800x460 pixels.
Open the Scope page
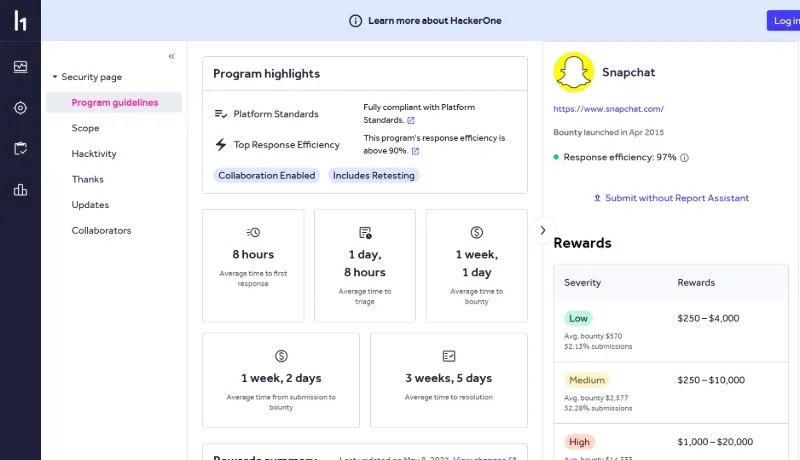pyautogui.click(x=85, y=128)
